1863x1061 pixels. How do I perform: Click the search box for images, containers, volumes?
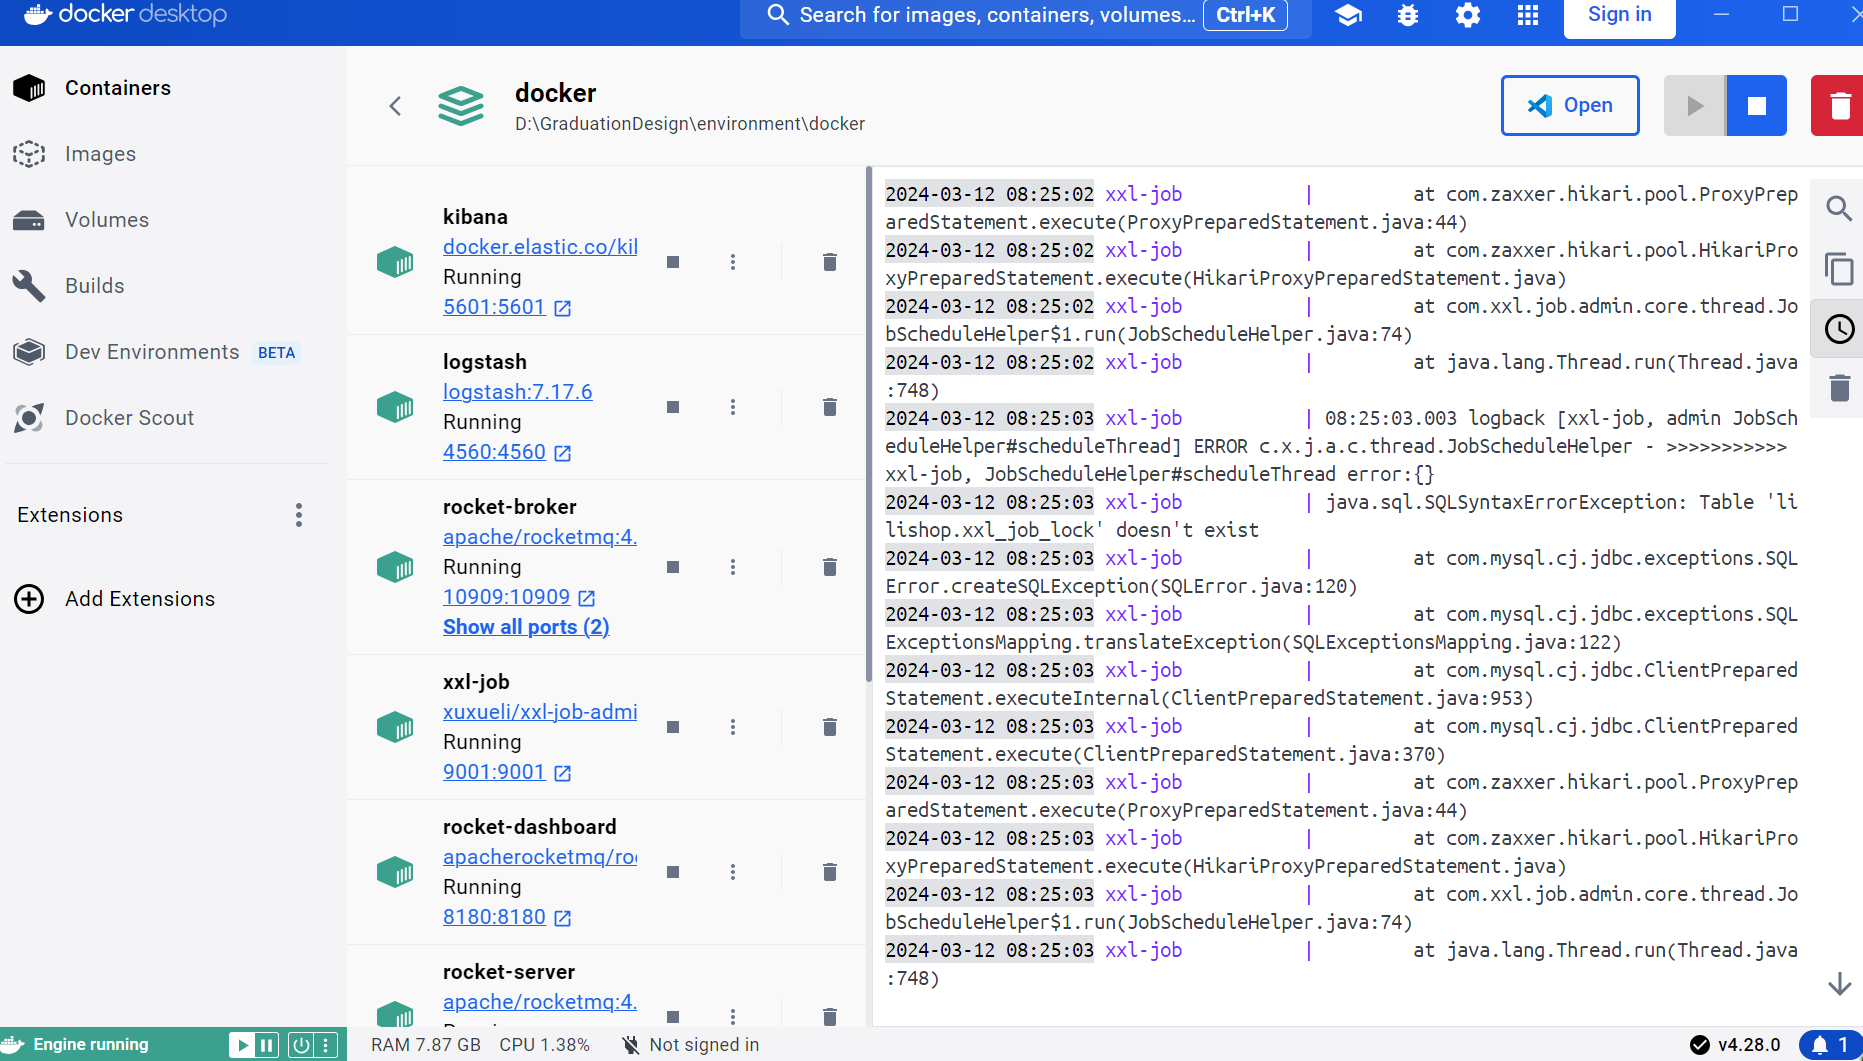(1025, 15)
